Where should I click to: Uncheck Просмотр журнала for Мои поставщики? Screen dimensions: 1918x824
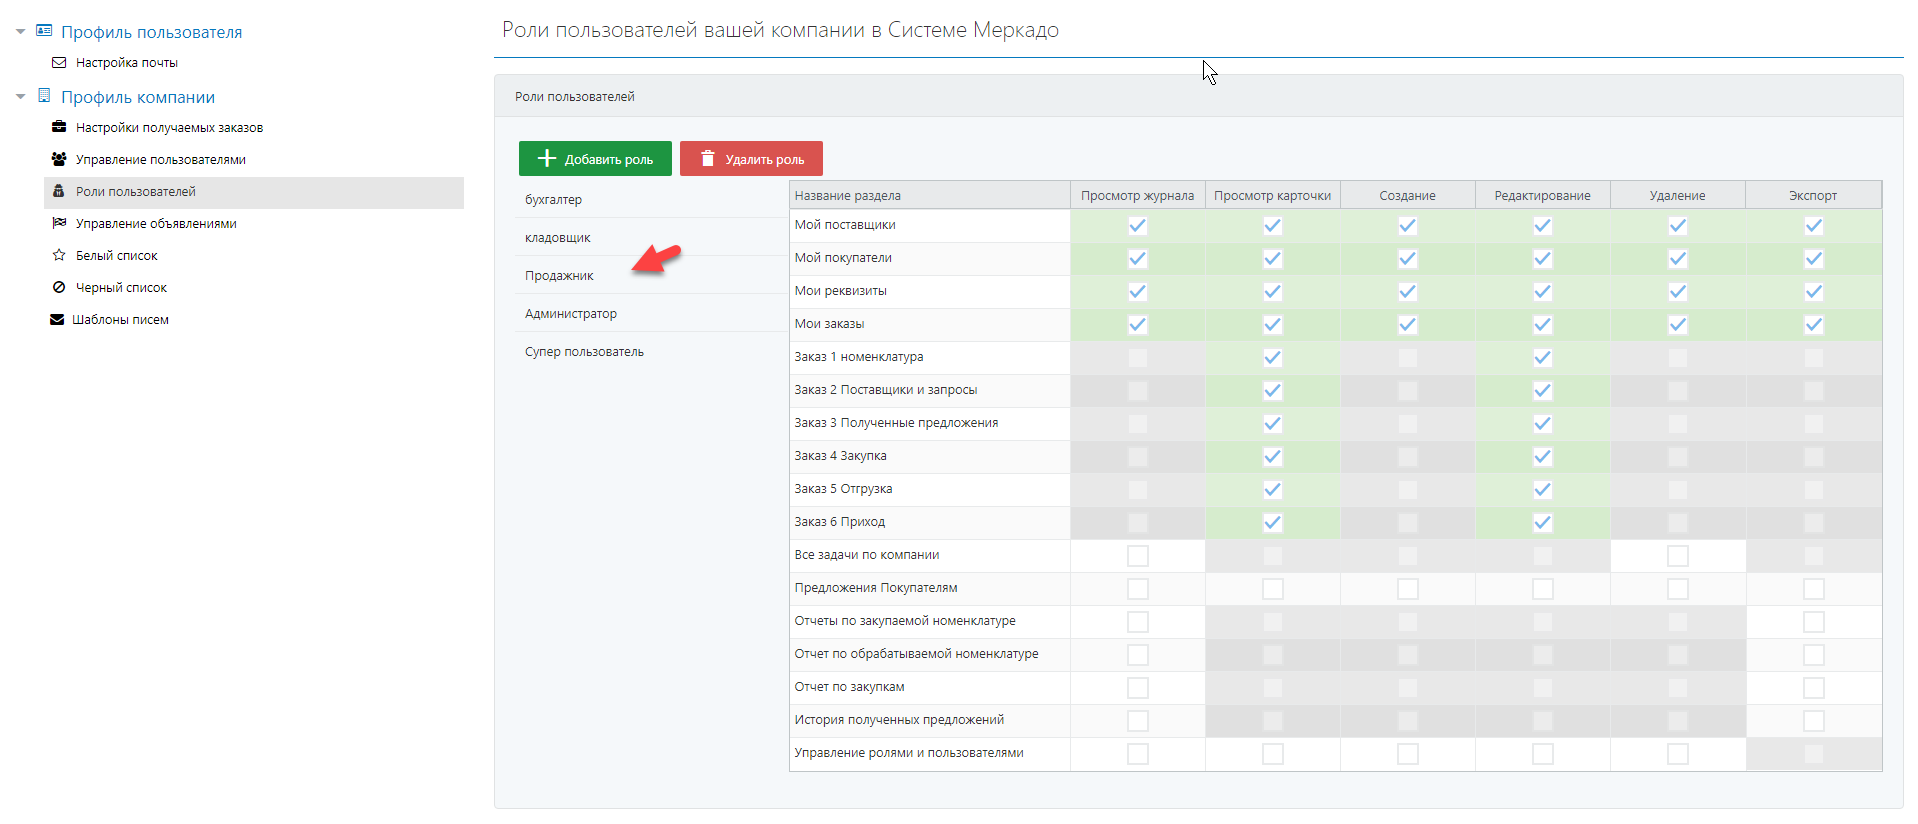(1137, 226)
